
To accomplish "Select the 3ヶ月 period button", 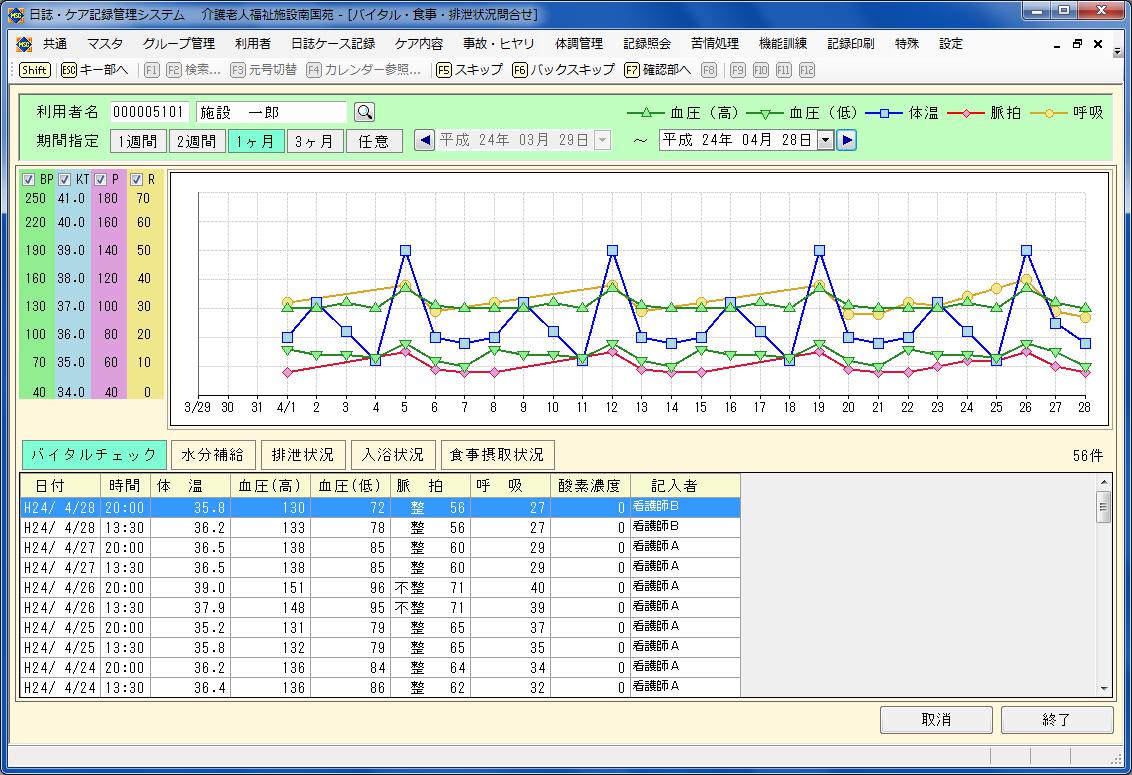I will click(315, 141).
